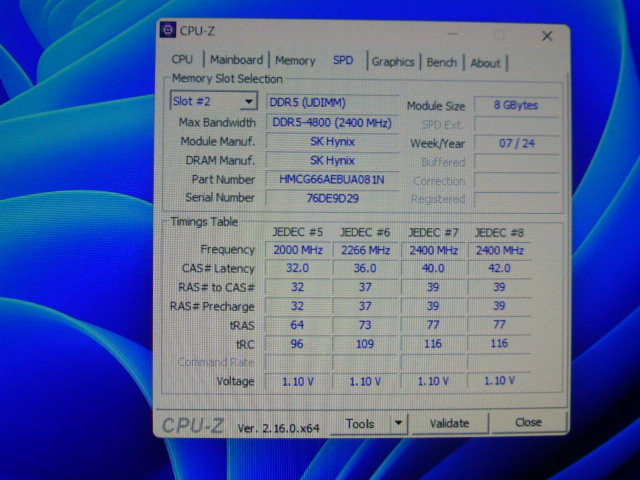
Task: Open the Mainboard tab
Action: 236,60
